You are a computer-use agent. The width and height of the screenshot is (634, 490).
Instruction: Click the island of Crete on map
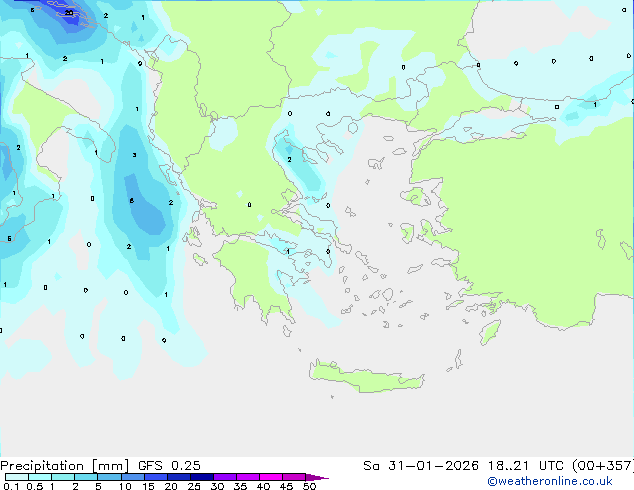point(367,377)
